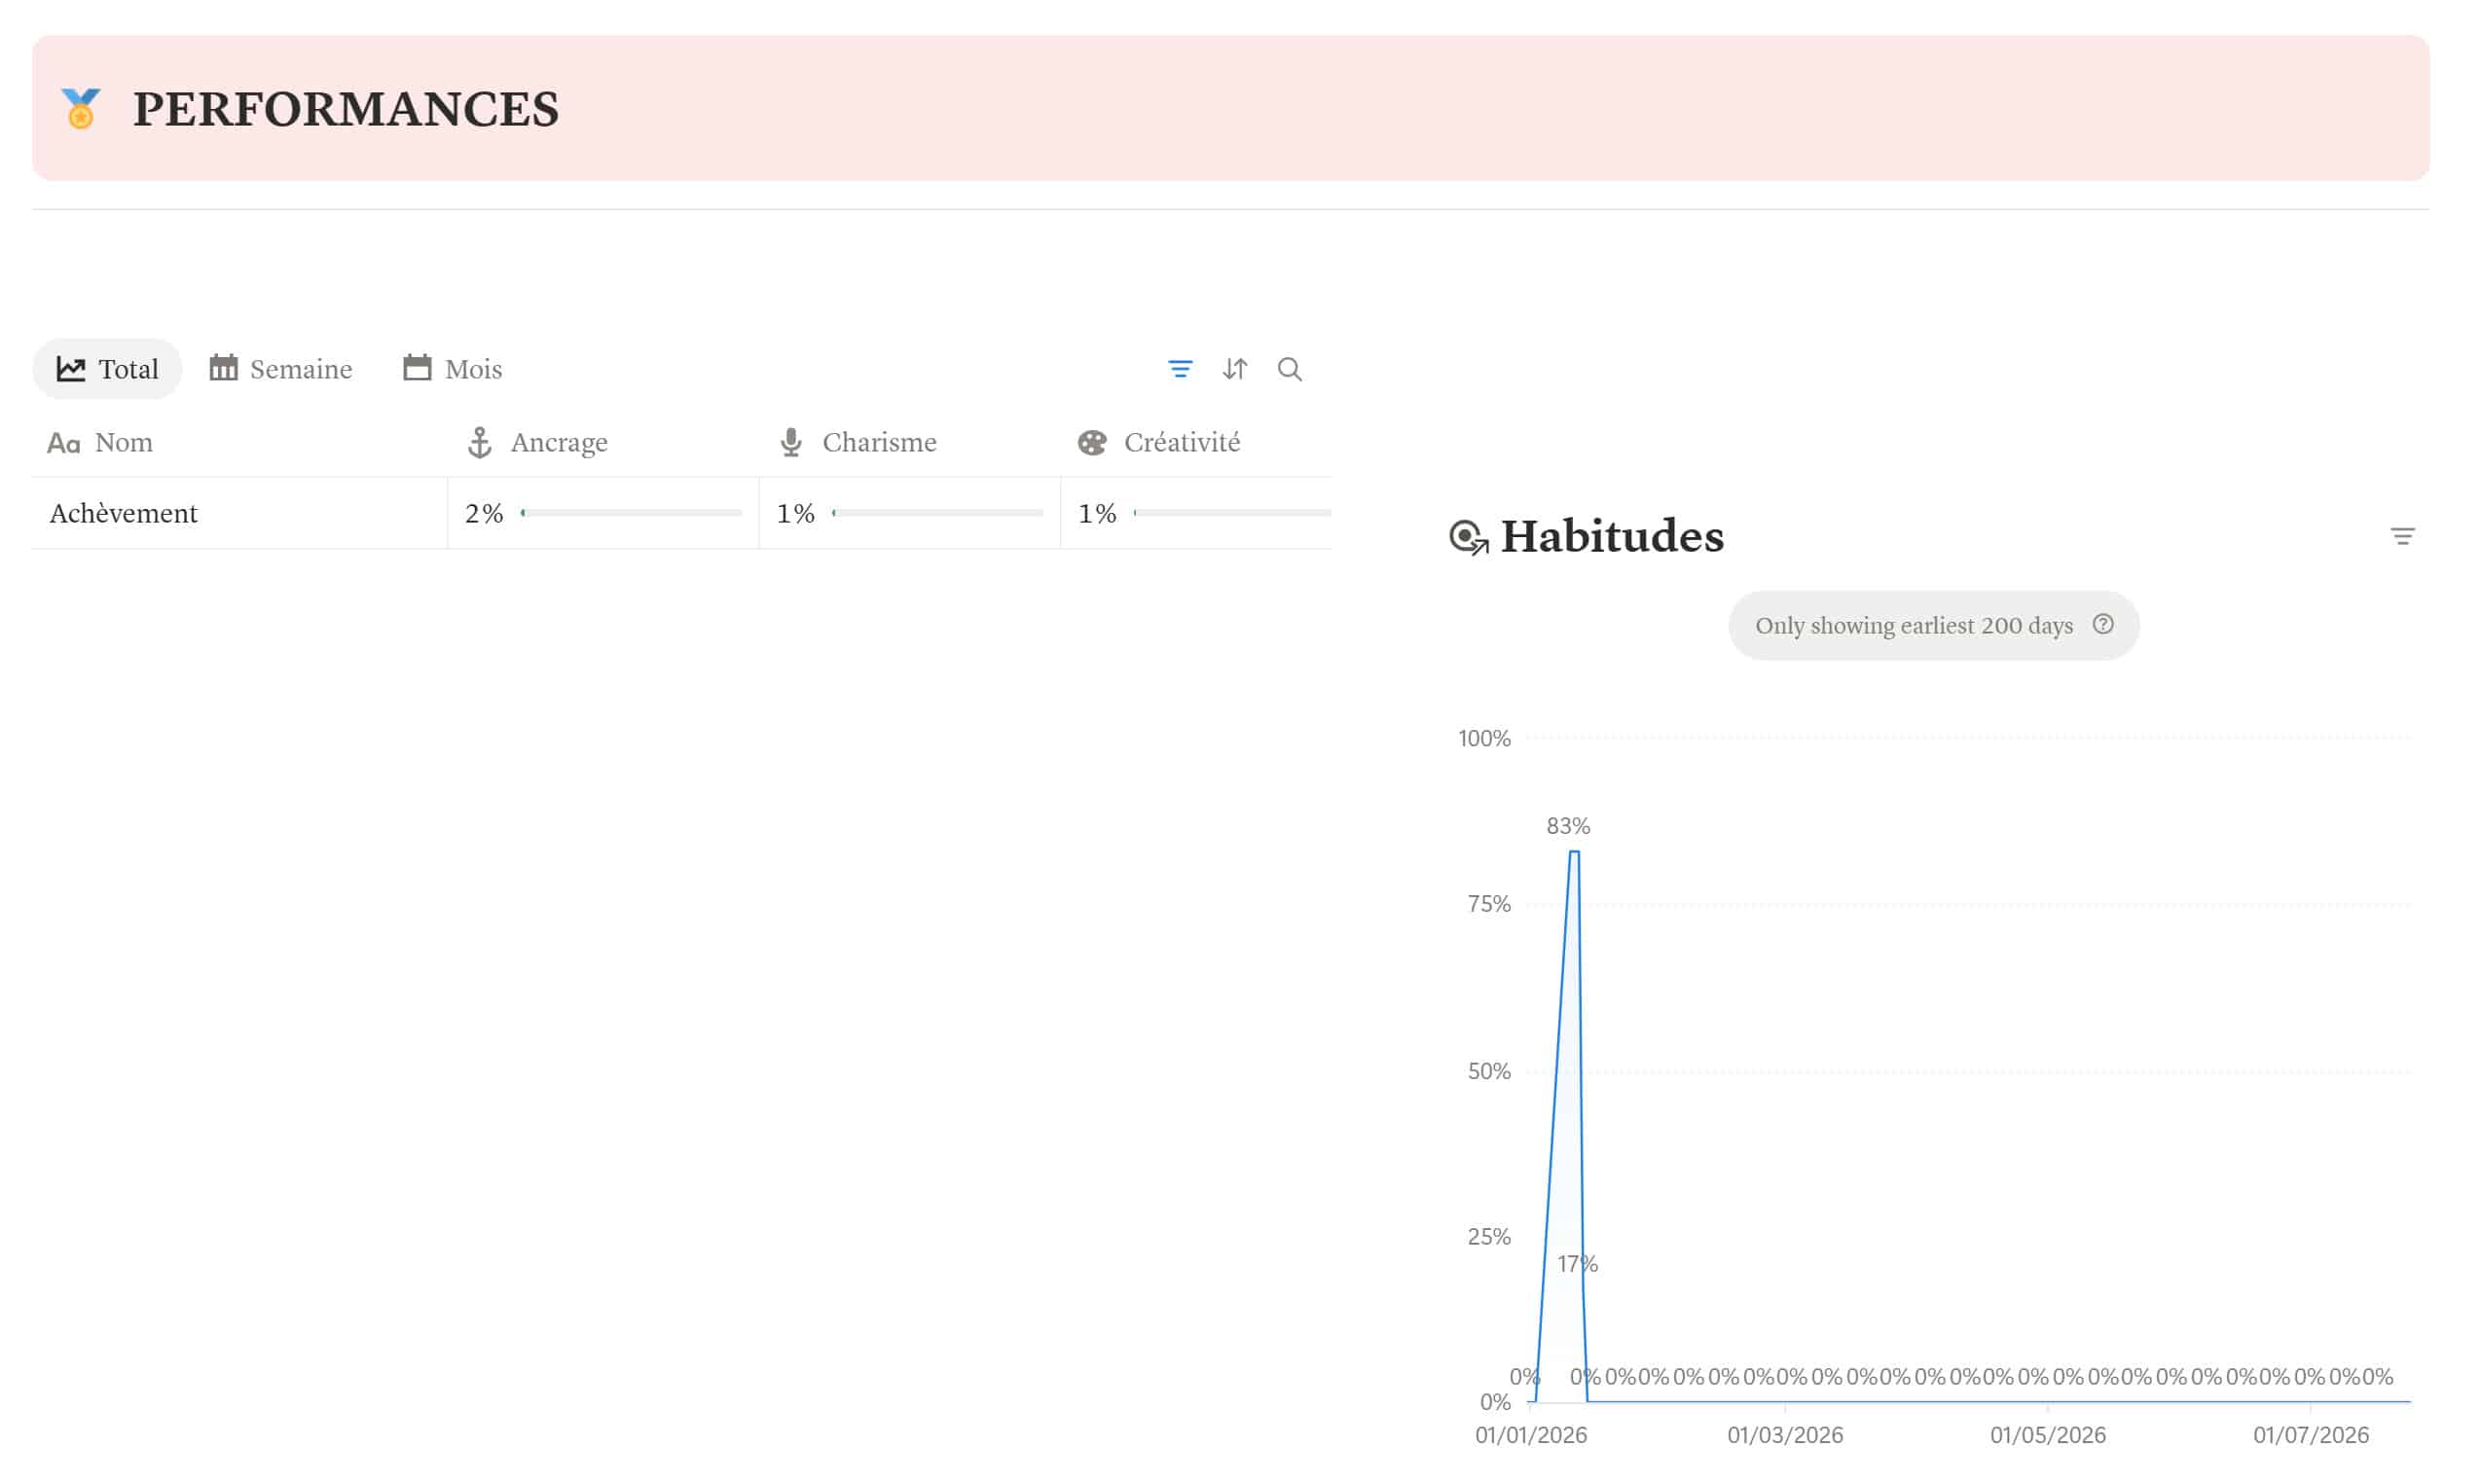Click the help icon in the 200 days notice
Viewport: 2482px width, 1484px height.
pyautogui.click(x=2103, y=624)
